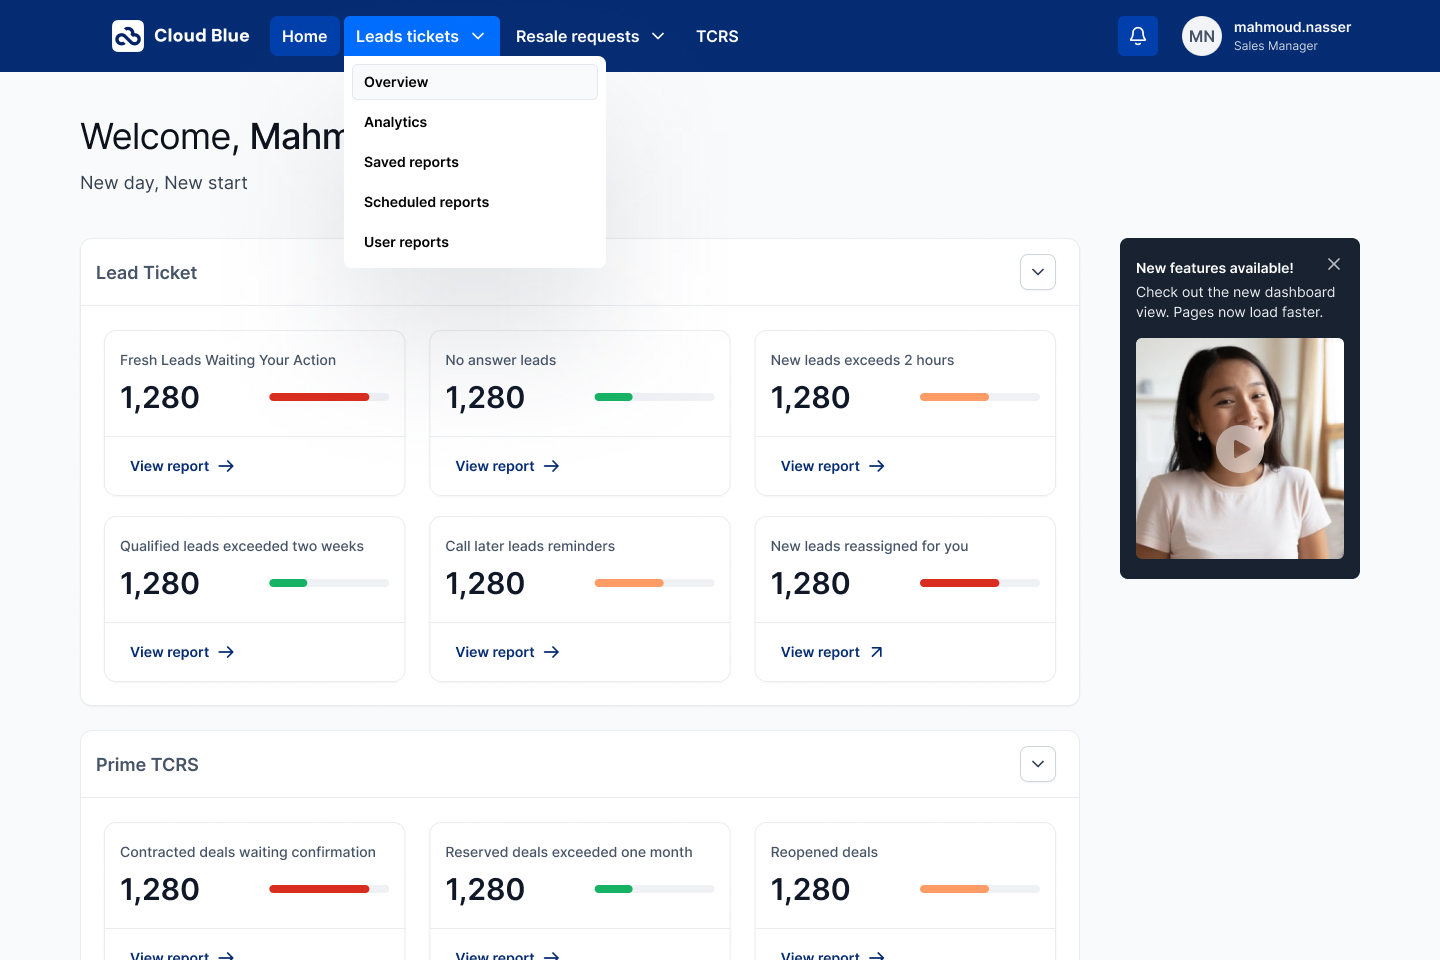Go to the TCRS page
The image size is (1440, 960).
point(717,36)
